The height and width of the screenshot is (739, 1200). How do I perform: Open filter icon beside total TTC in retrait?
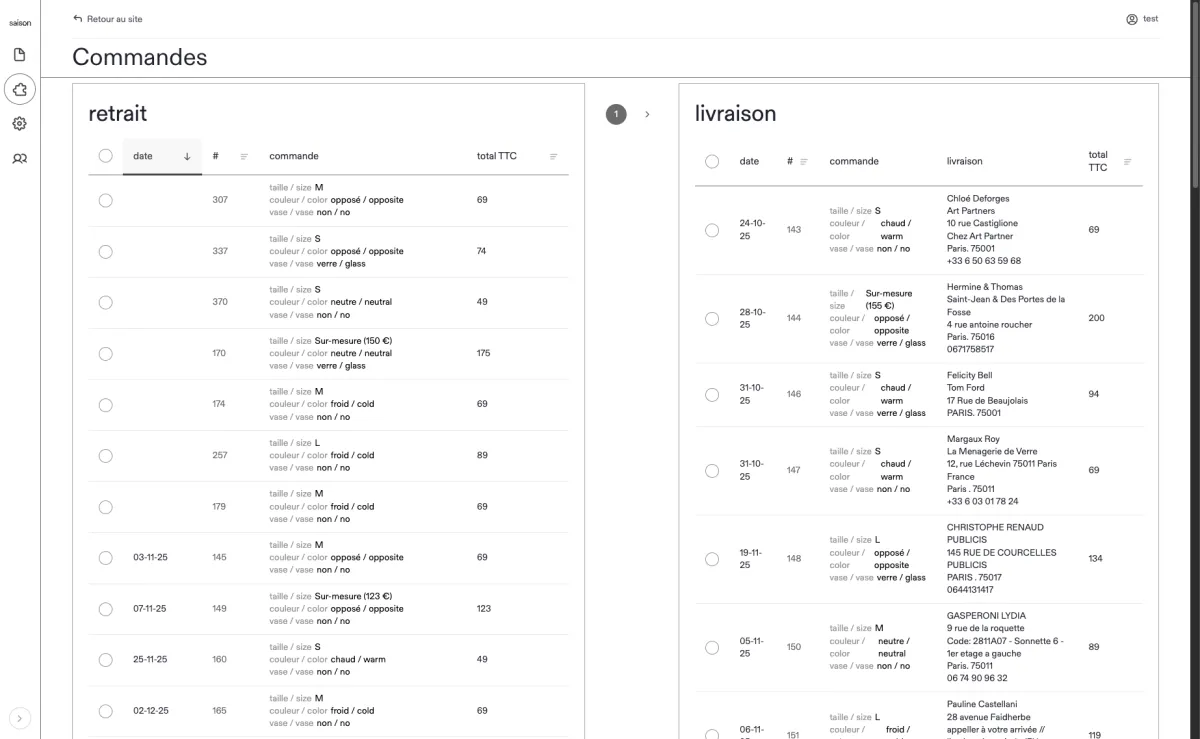pos(553,156)
